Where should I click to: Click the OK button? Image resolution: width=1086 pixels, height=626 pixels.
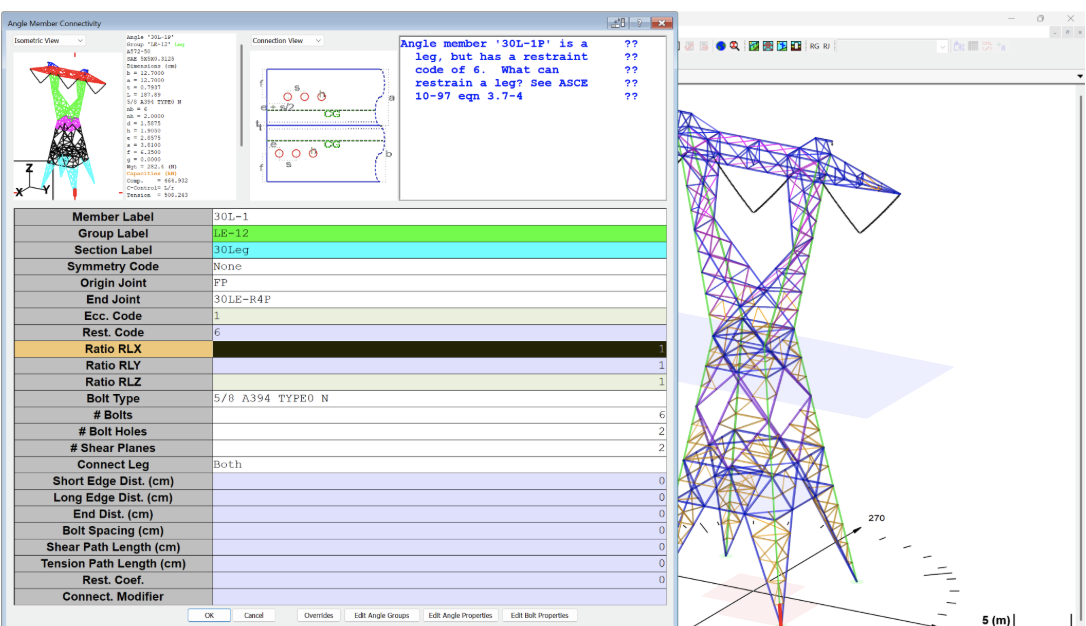(209, 615)
